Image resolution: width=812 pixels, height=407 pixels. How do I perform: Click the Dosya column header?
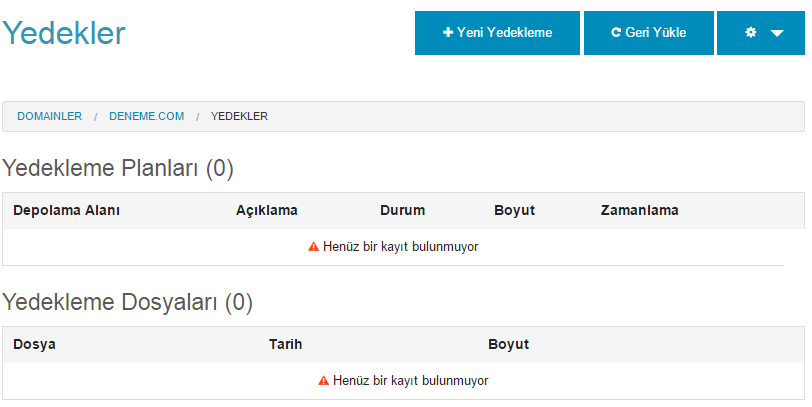click(35, 344)
